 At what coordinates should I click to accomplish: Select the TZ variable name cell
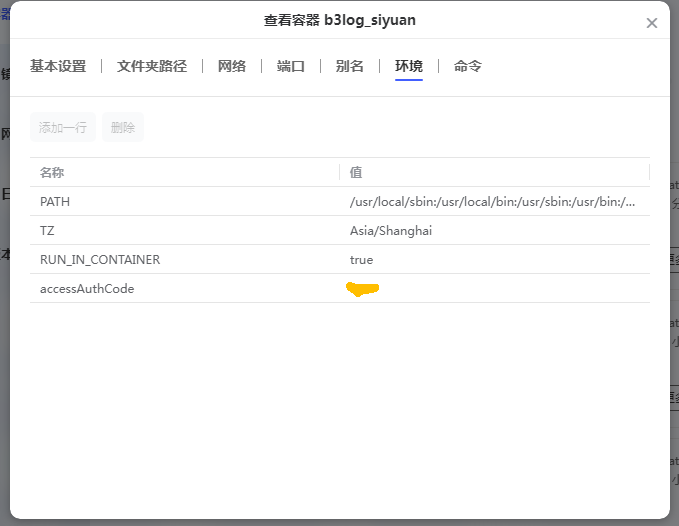[x=184, y=231]
